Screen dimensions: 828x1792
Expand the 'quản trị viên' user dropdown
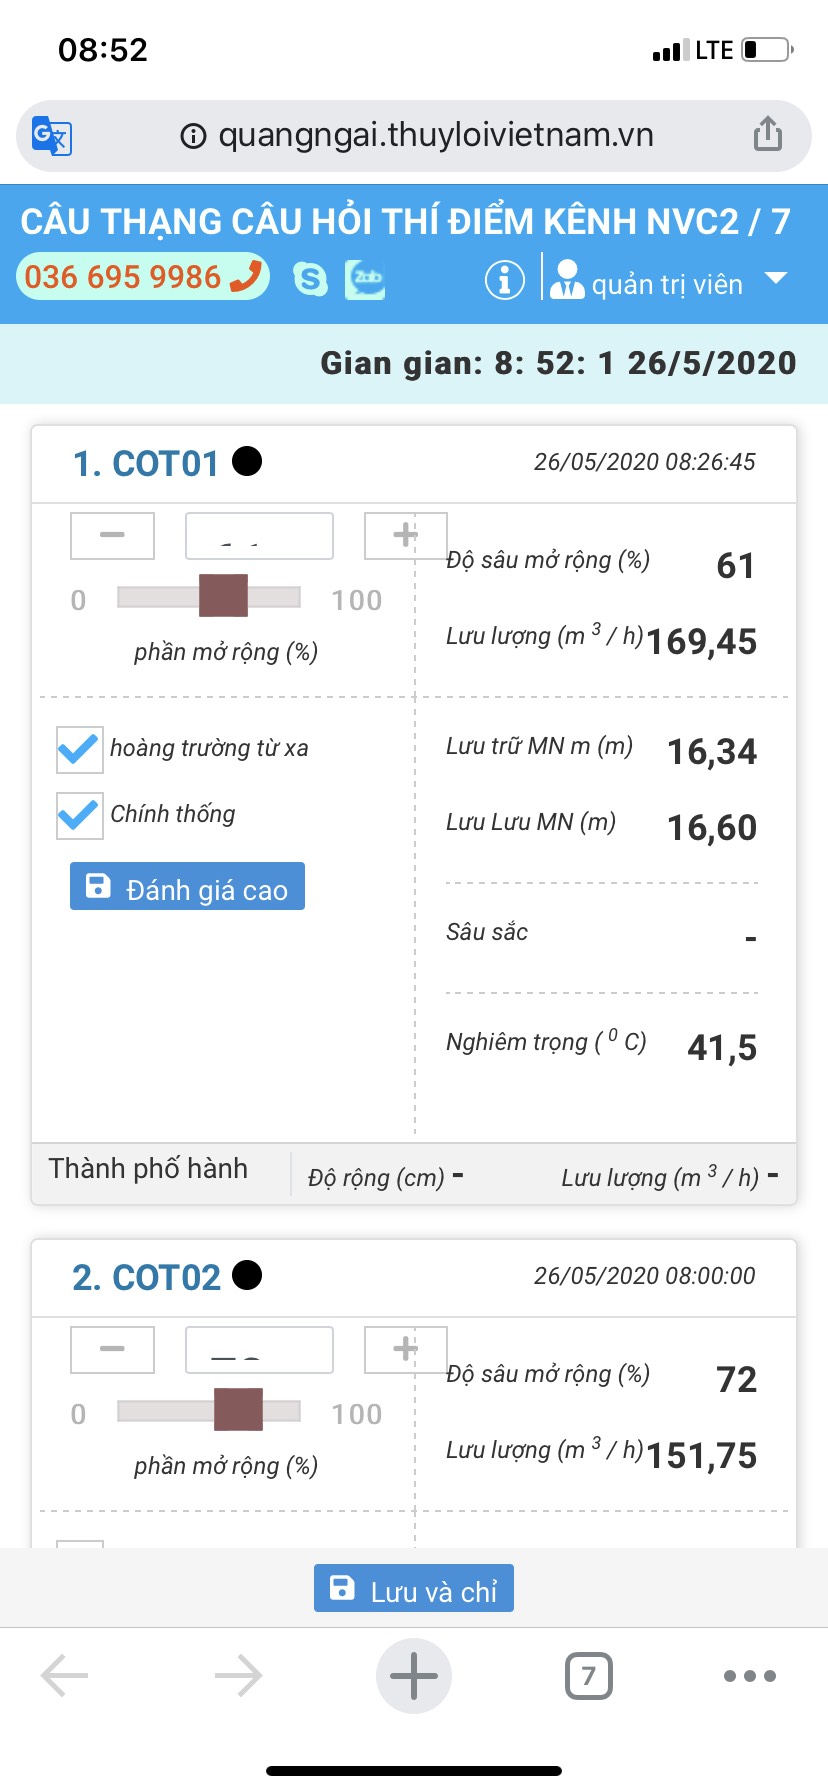tap(775, 279)
